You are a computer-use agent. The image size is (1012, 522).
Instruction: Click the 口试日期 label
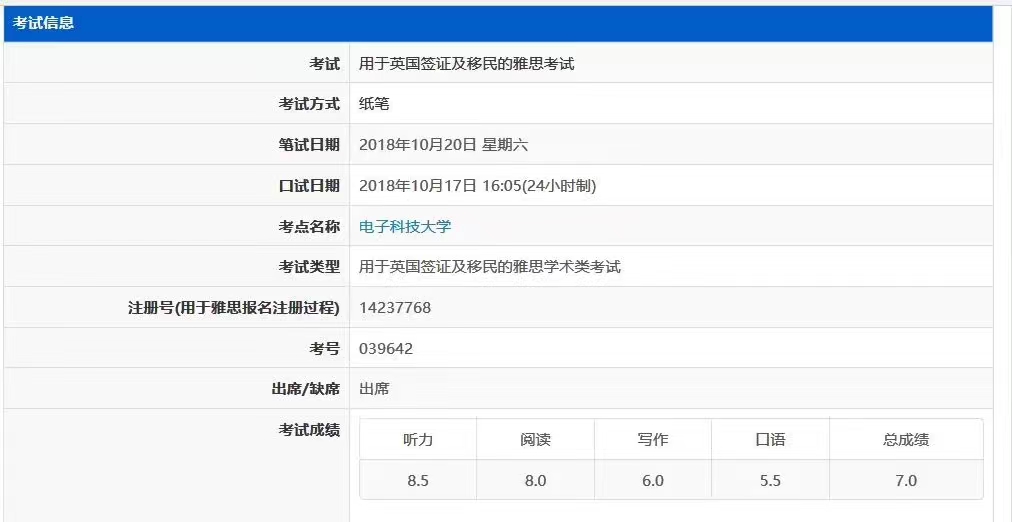[x=309, y=186]
